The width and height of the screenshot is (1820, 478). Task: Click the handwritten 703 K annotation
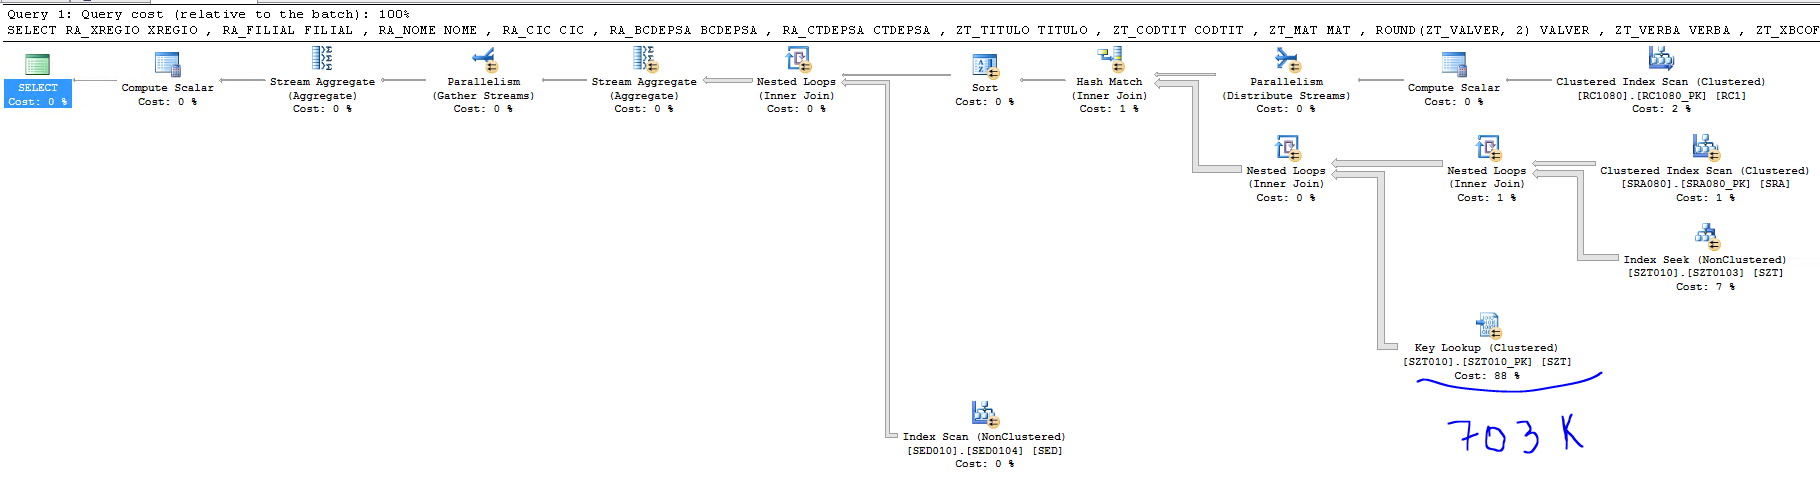coord(1515,435)
